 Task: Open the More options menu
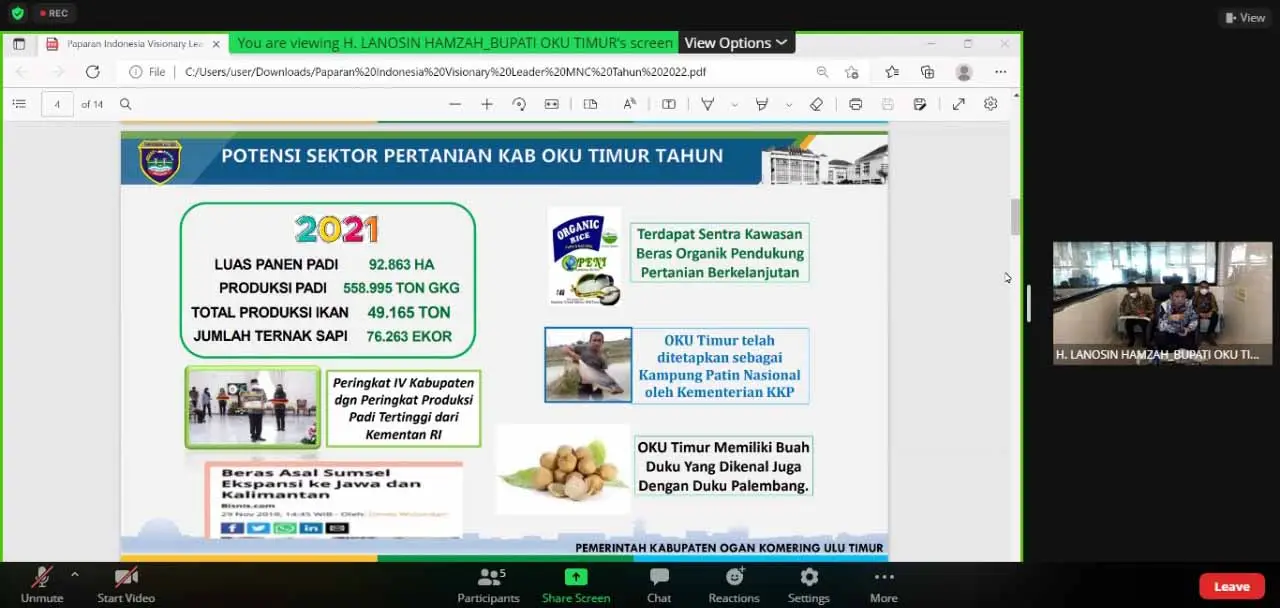click(x=883, y=584)
